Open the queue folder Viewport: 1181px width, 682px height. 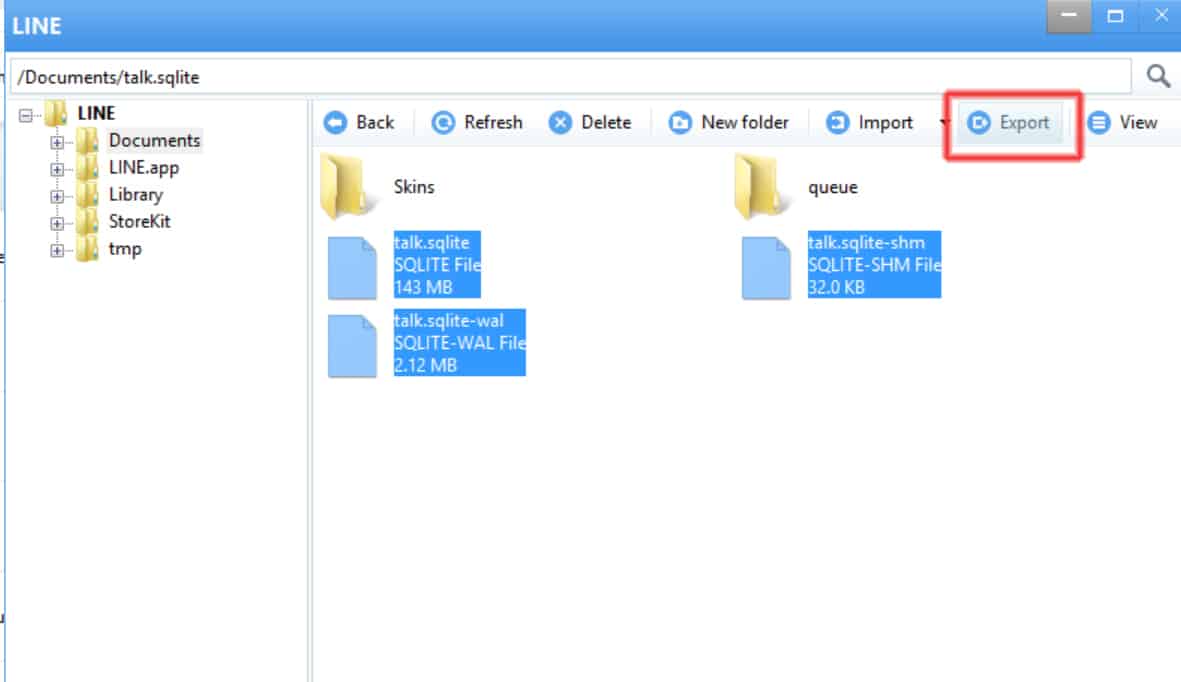pos(756,187)
